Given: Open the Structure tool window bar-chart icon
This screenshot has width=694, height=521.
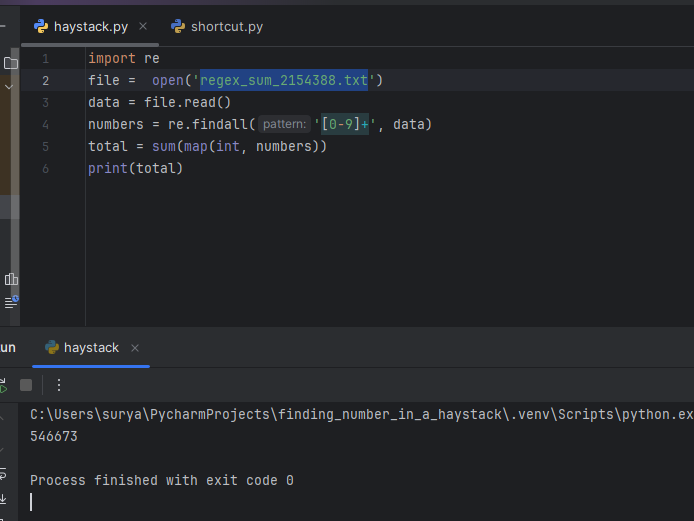Looking at the screenshot, I should [x=11, y=279].
